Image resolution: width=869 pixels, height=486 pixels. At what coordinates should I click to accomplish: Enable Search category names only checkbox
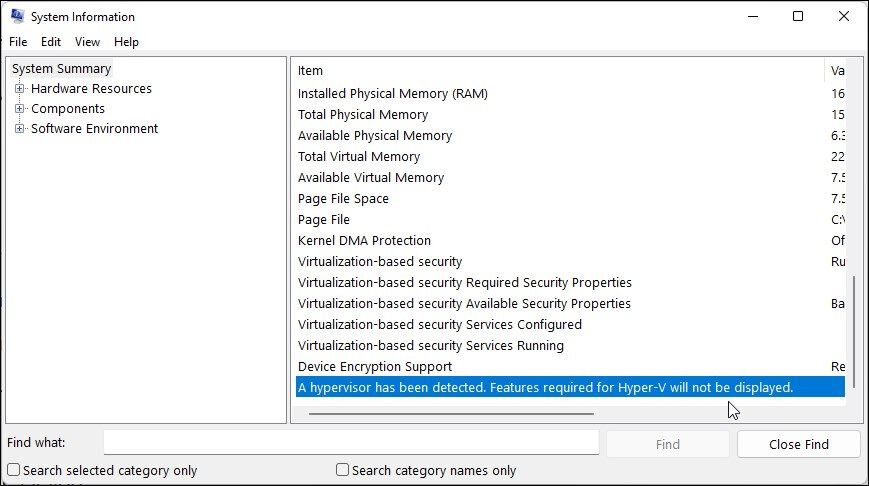pos(343,470)
